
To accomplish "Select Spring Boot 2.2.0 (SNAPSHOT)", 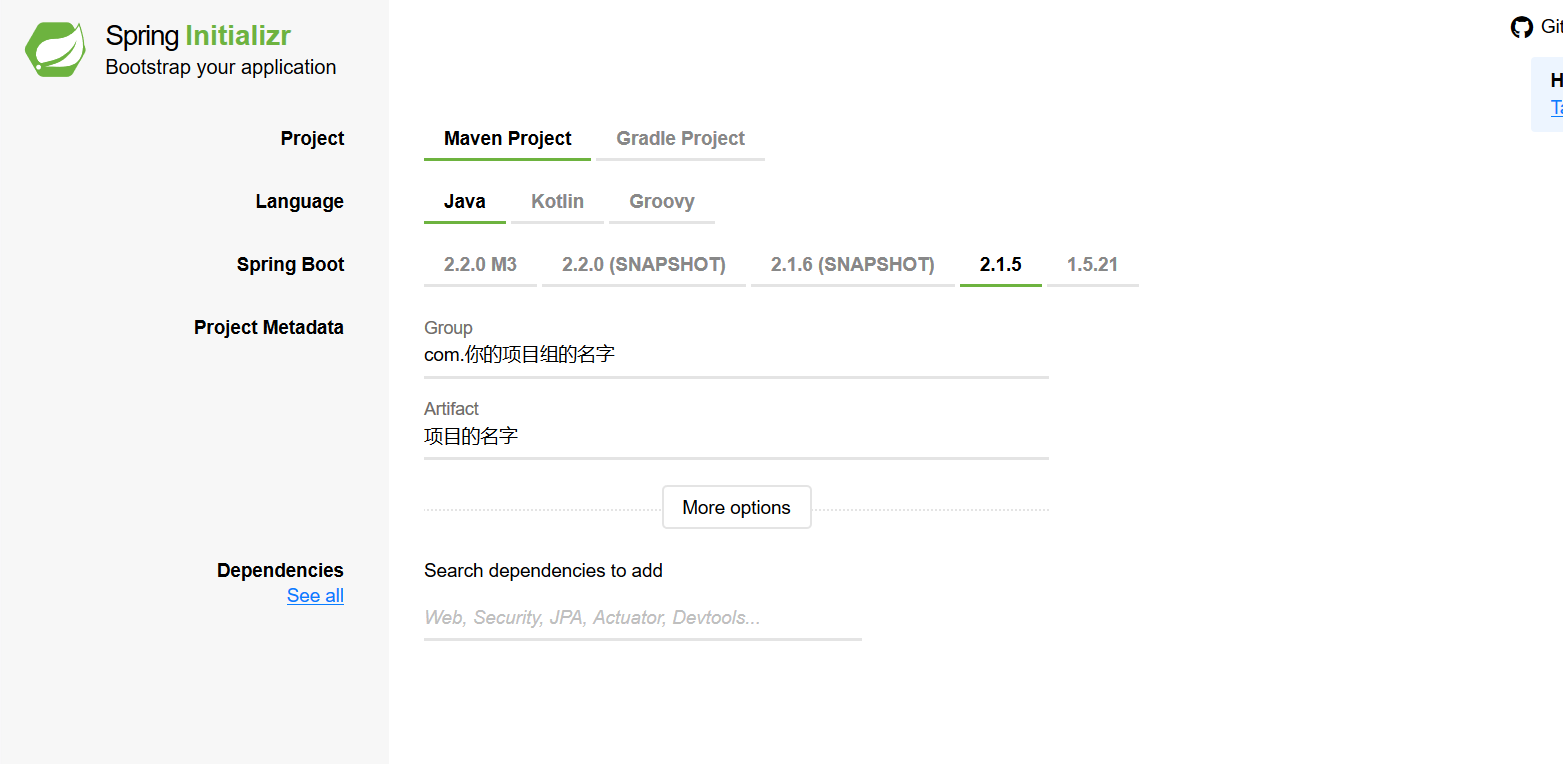I will [x=643, y=265].
